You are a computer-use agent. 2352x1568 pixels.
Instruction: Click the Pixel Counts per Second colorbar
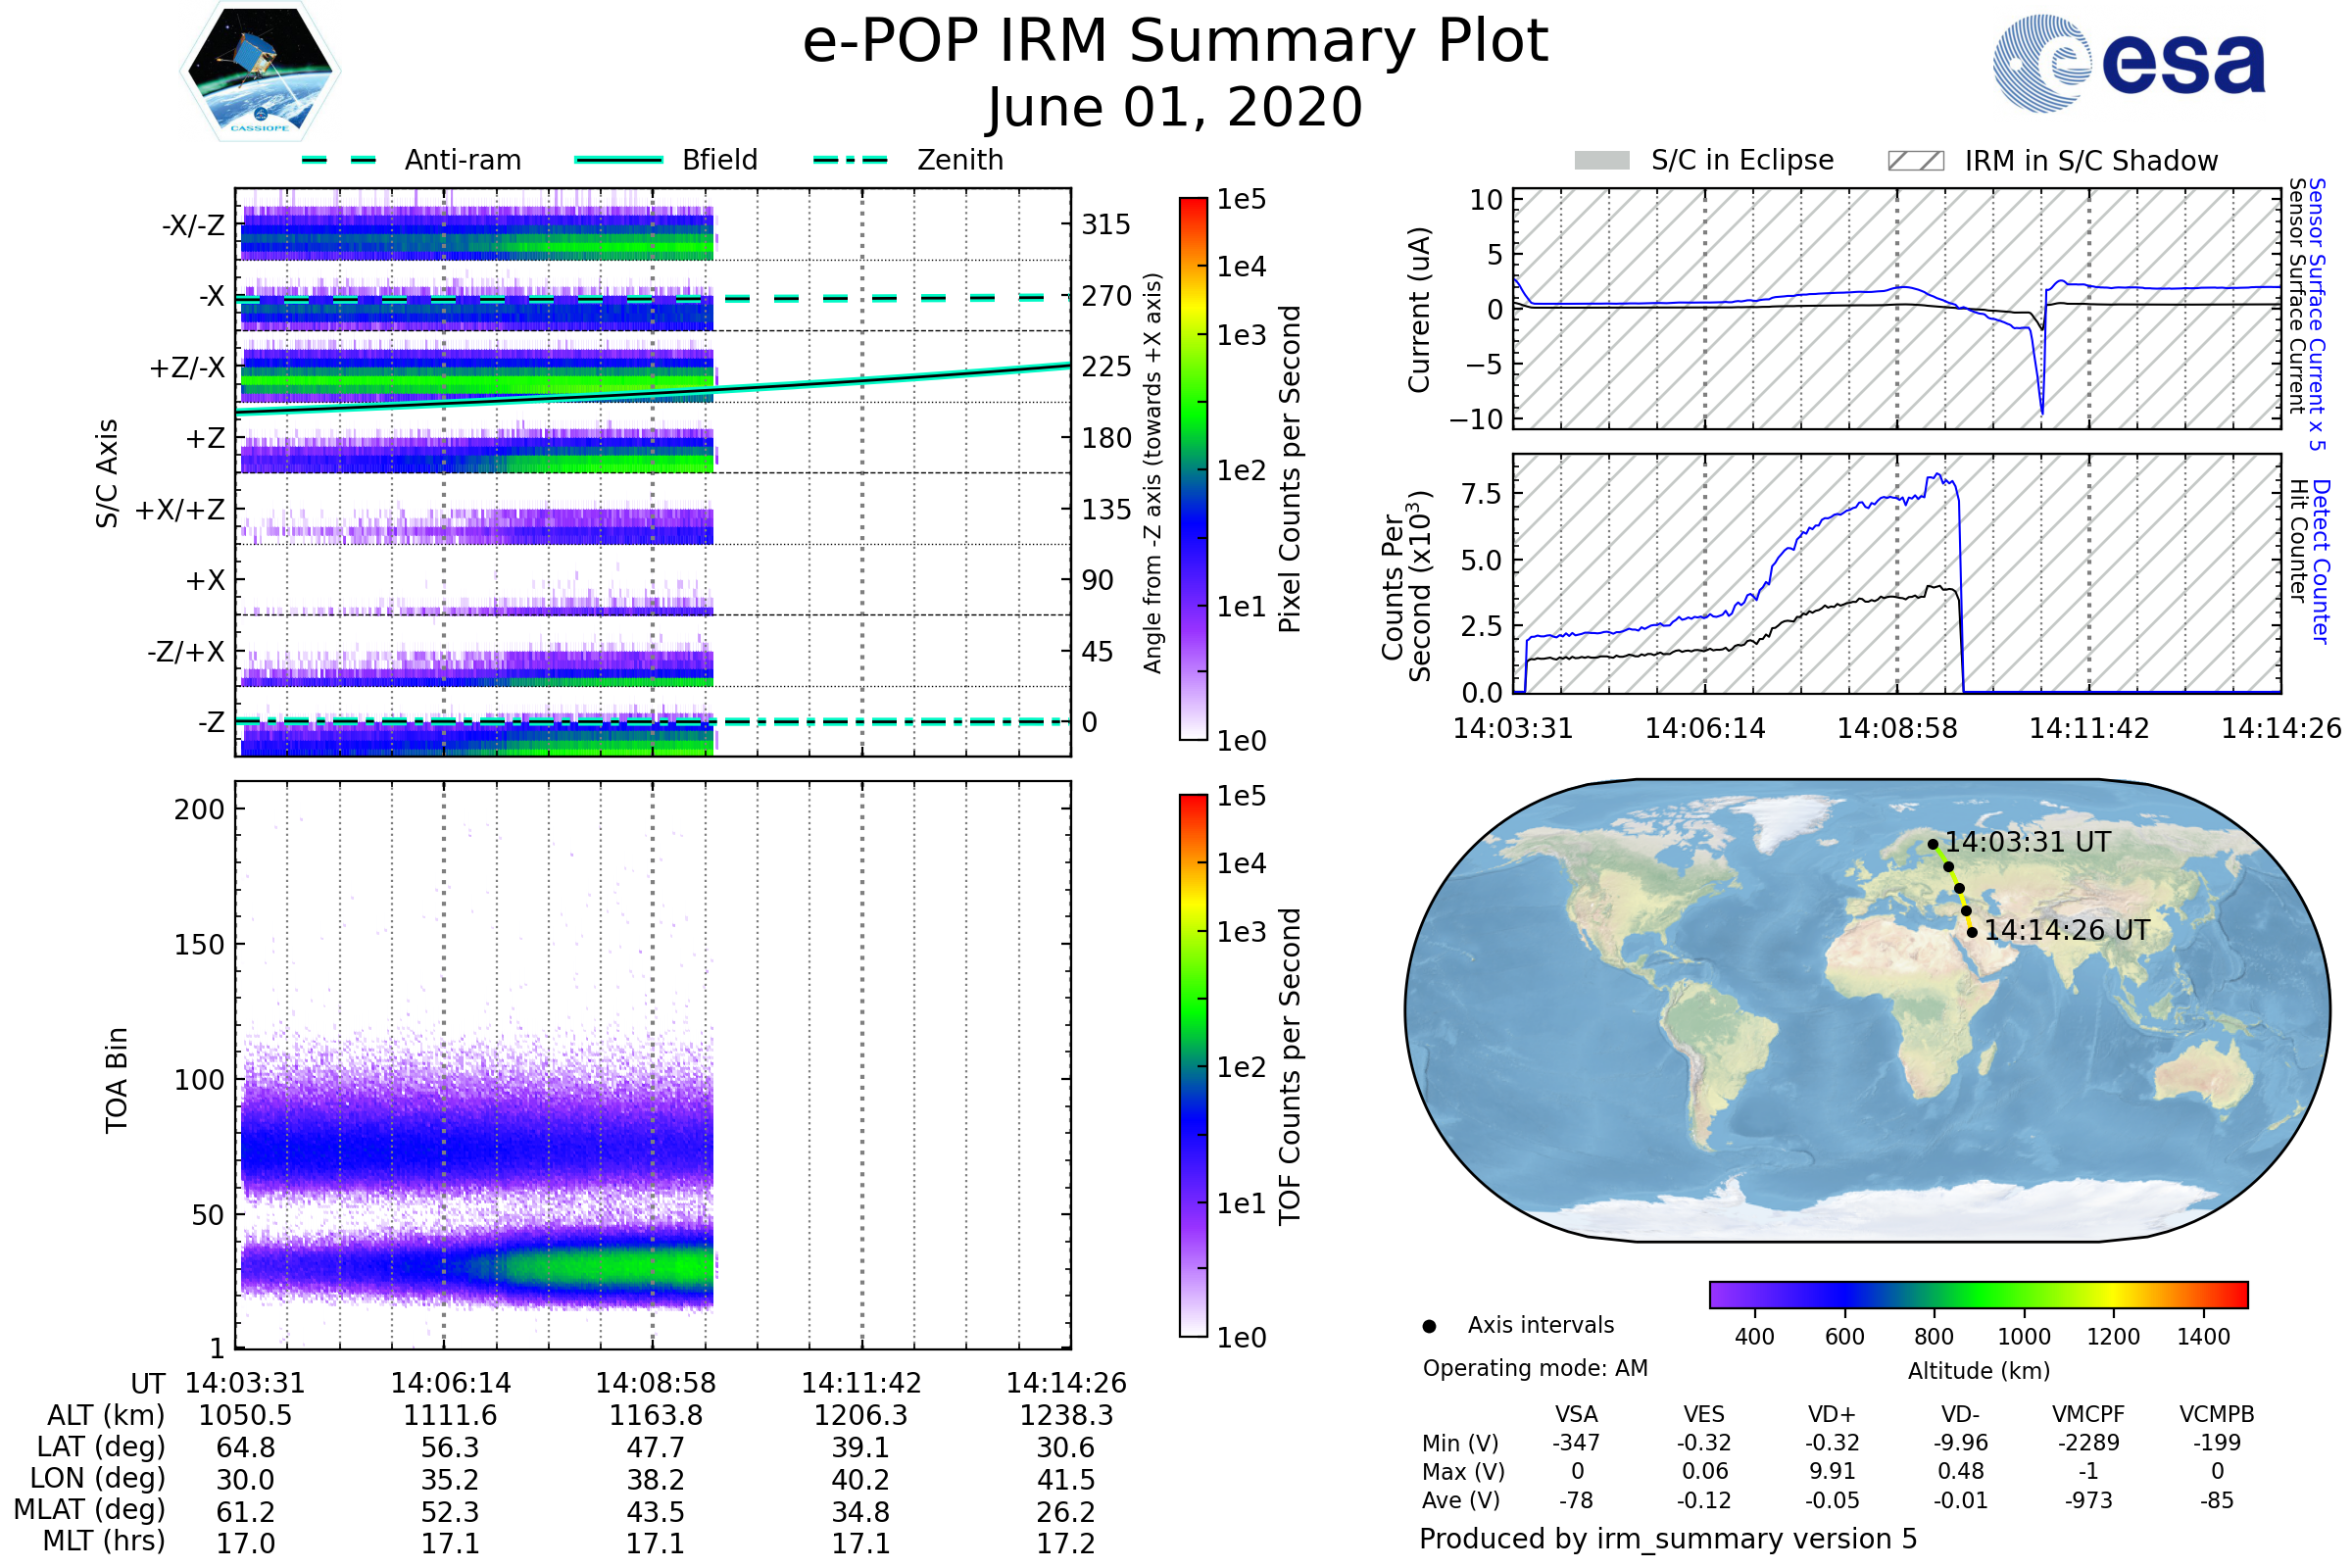click(1193, 468)
